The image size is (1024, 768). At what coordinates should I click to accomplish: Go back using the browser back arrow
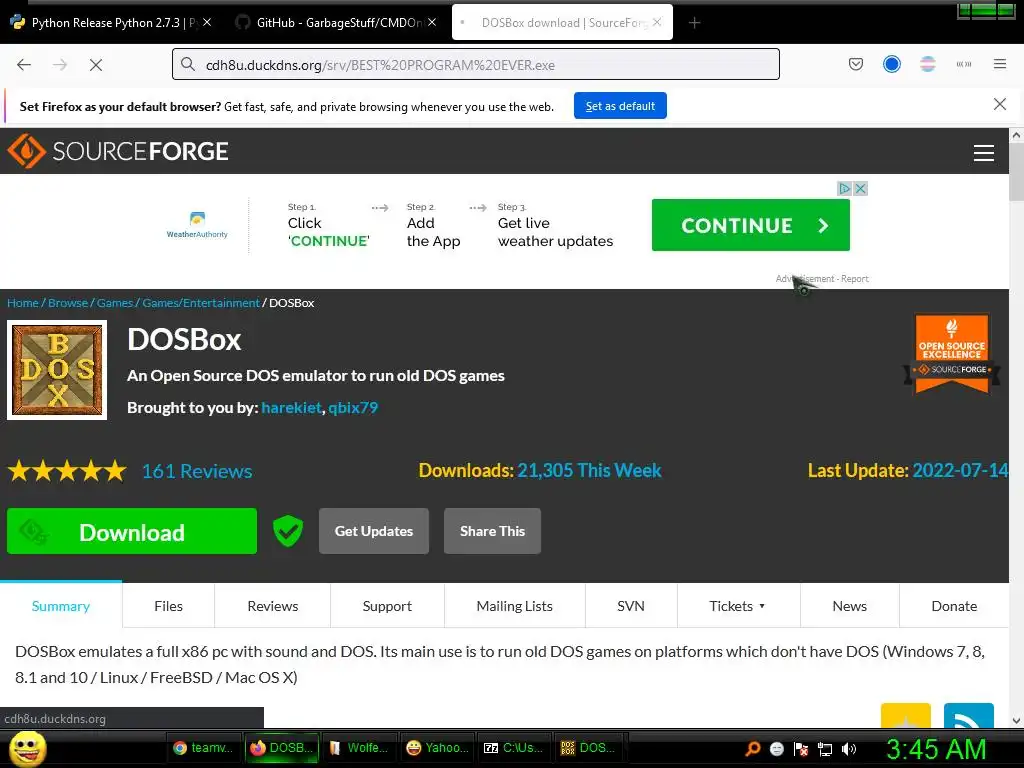pyautogui.click(x=24, y=65)
